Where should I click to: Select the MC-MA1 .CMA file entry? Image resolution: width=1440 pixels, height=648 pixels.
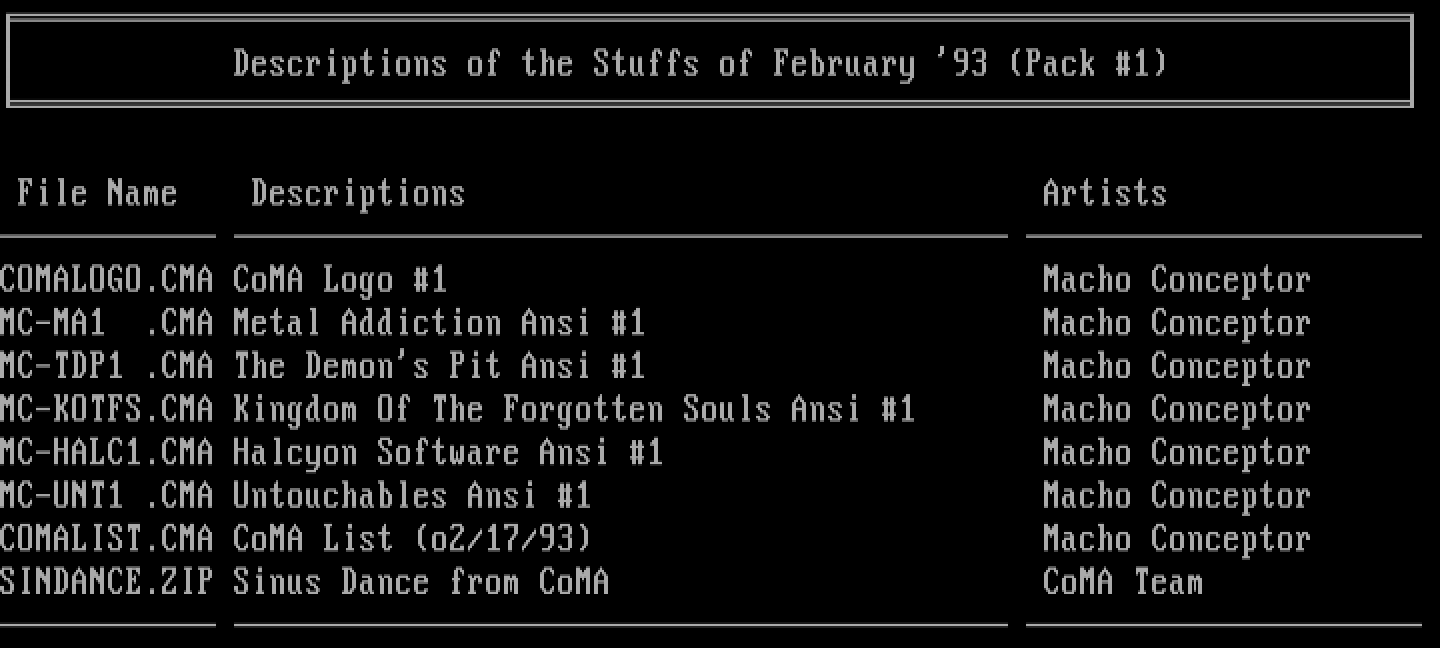coord(106,323)
